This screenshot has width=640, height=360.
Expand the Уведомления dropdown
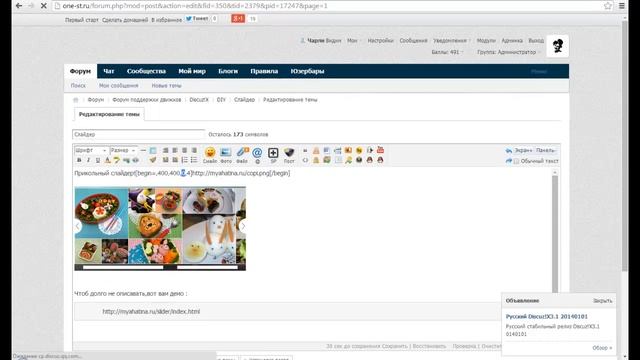pos(451,40)
